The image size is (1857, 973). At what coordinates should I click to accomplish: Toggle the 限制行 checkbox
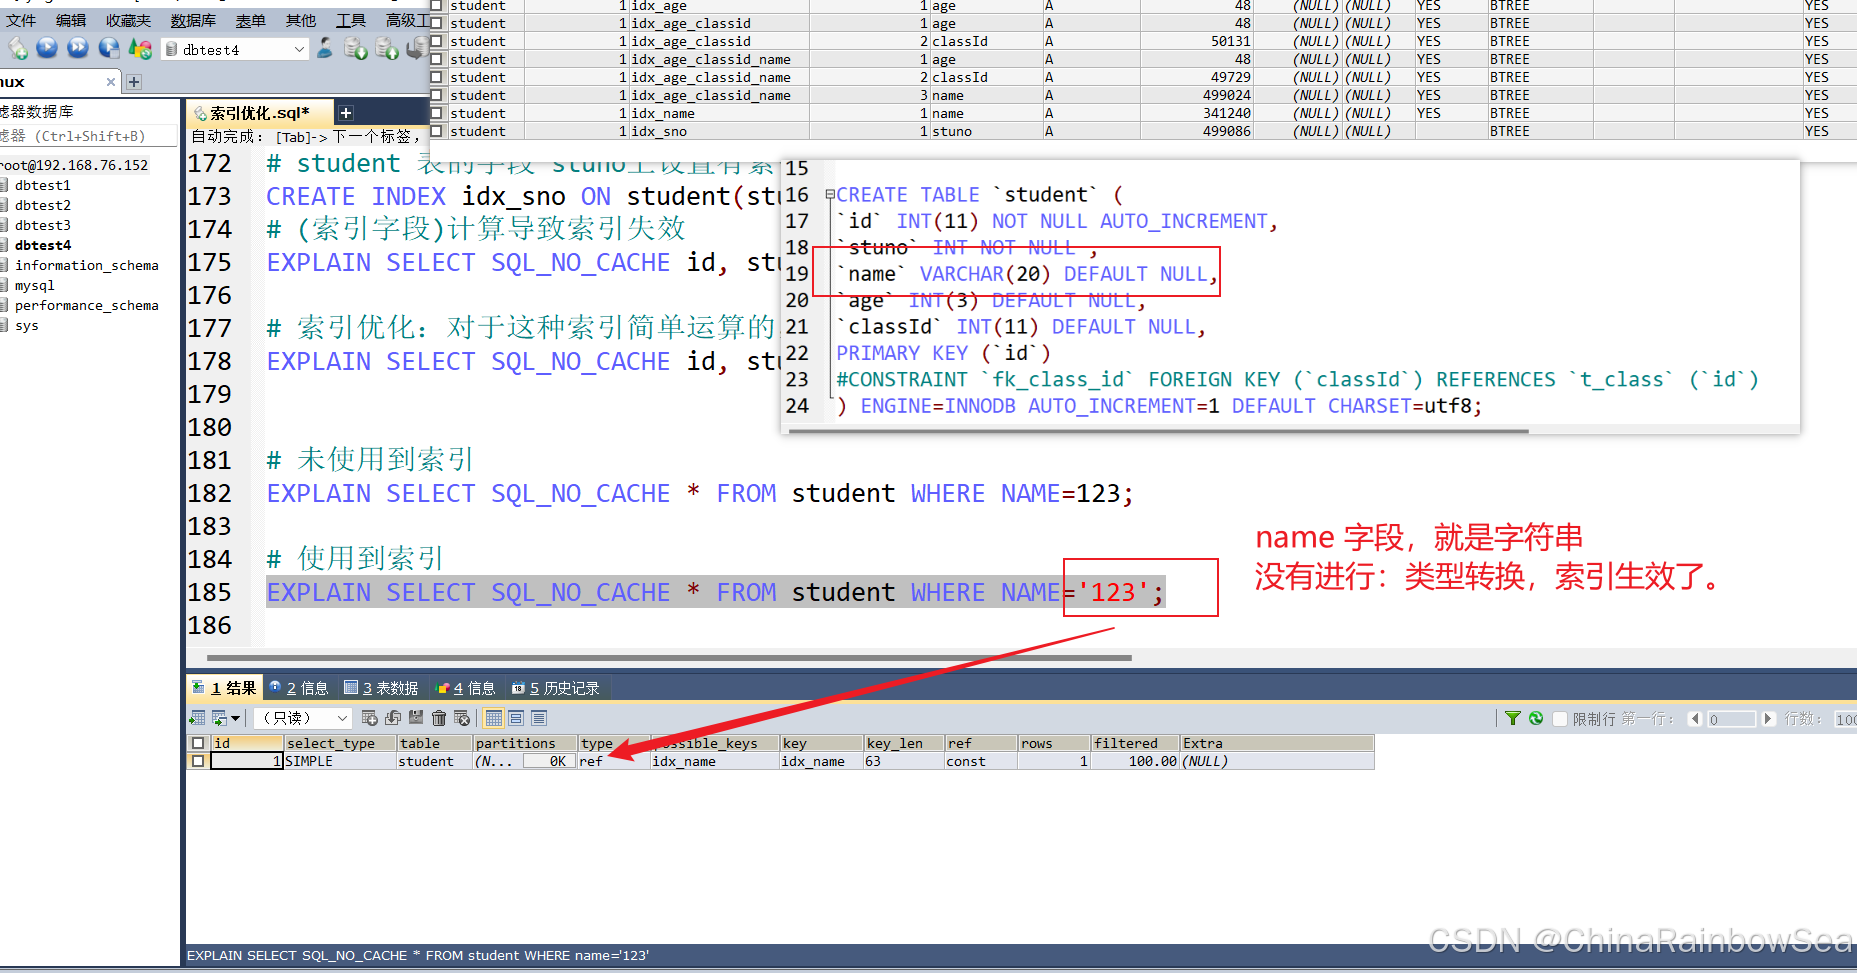(x=1560, y=719)
